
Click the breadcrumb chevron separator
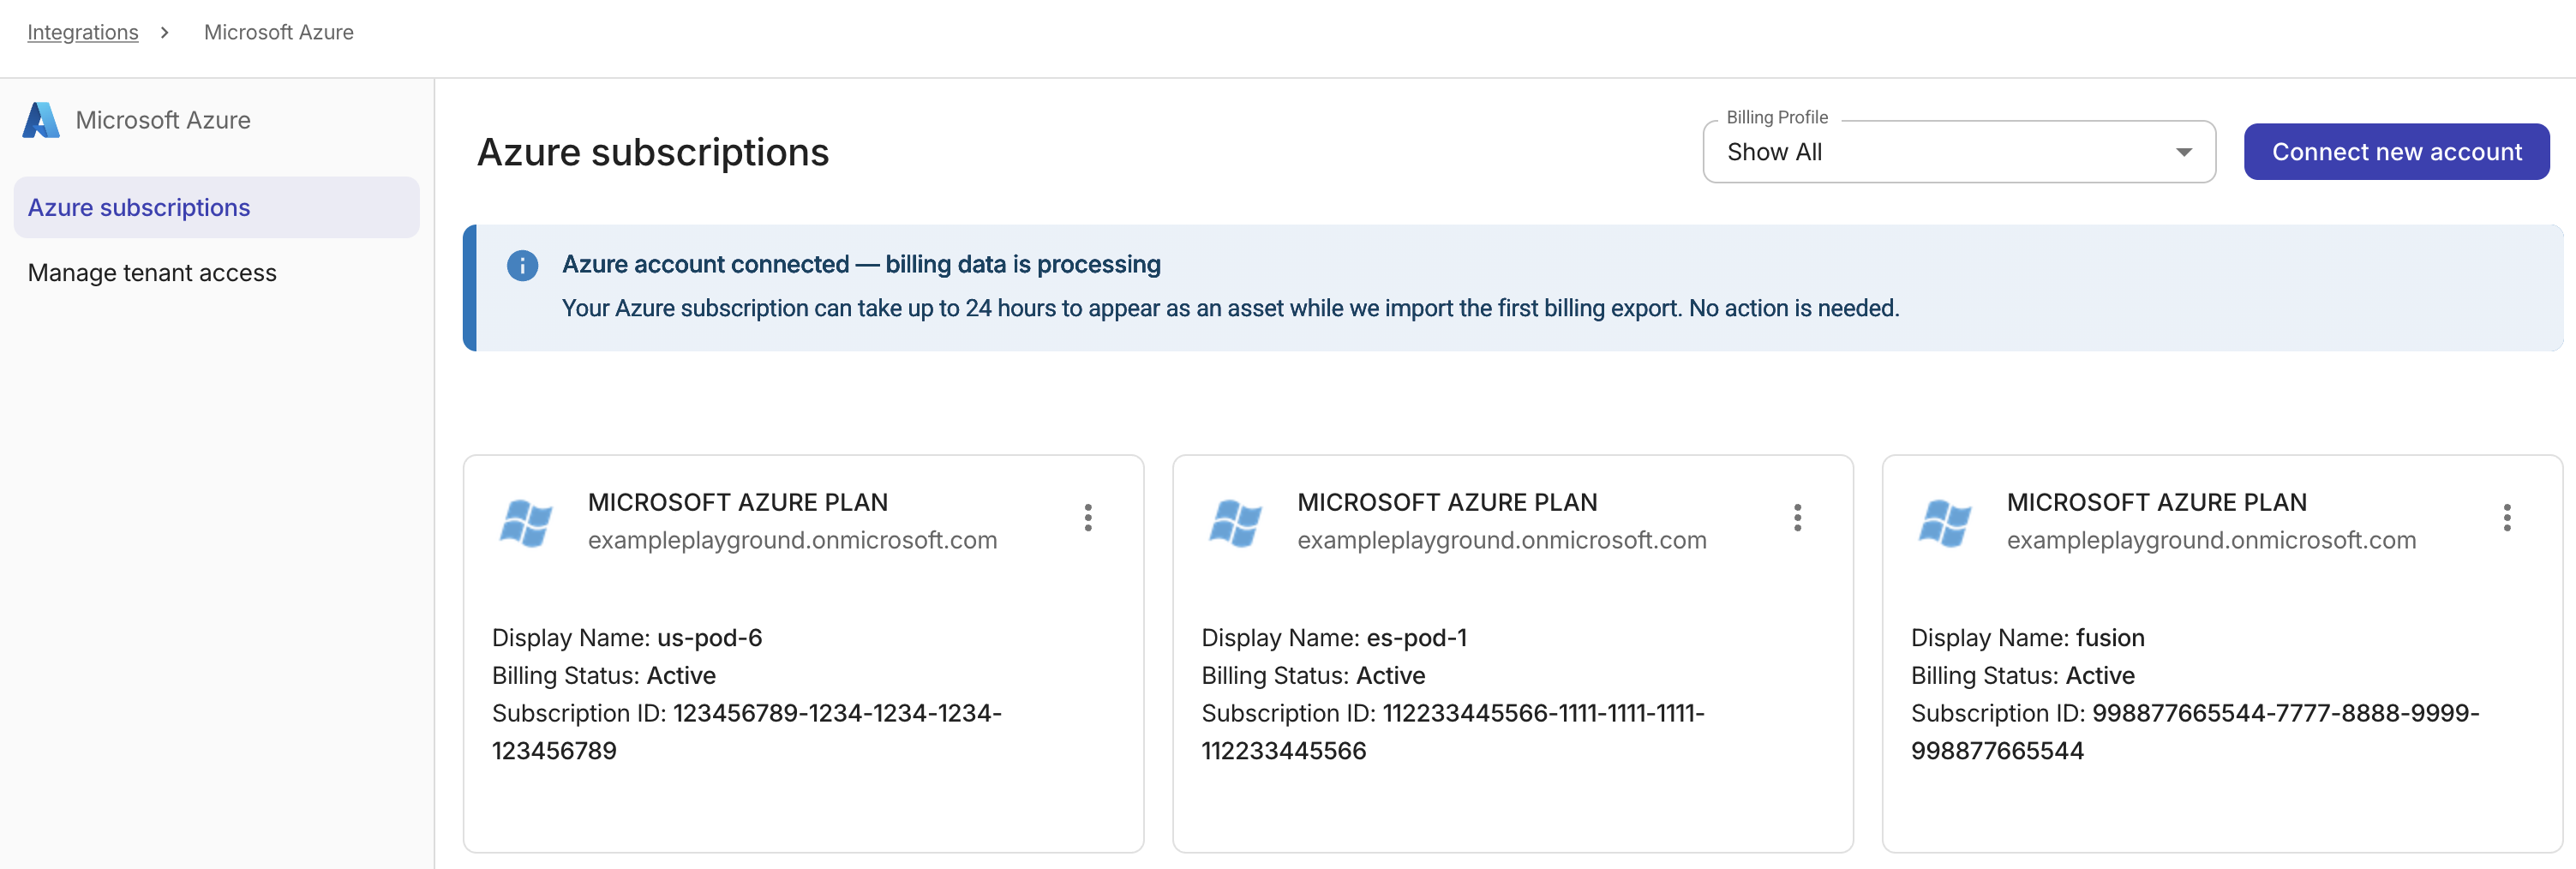165,32
